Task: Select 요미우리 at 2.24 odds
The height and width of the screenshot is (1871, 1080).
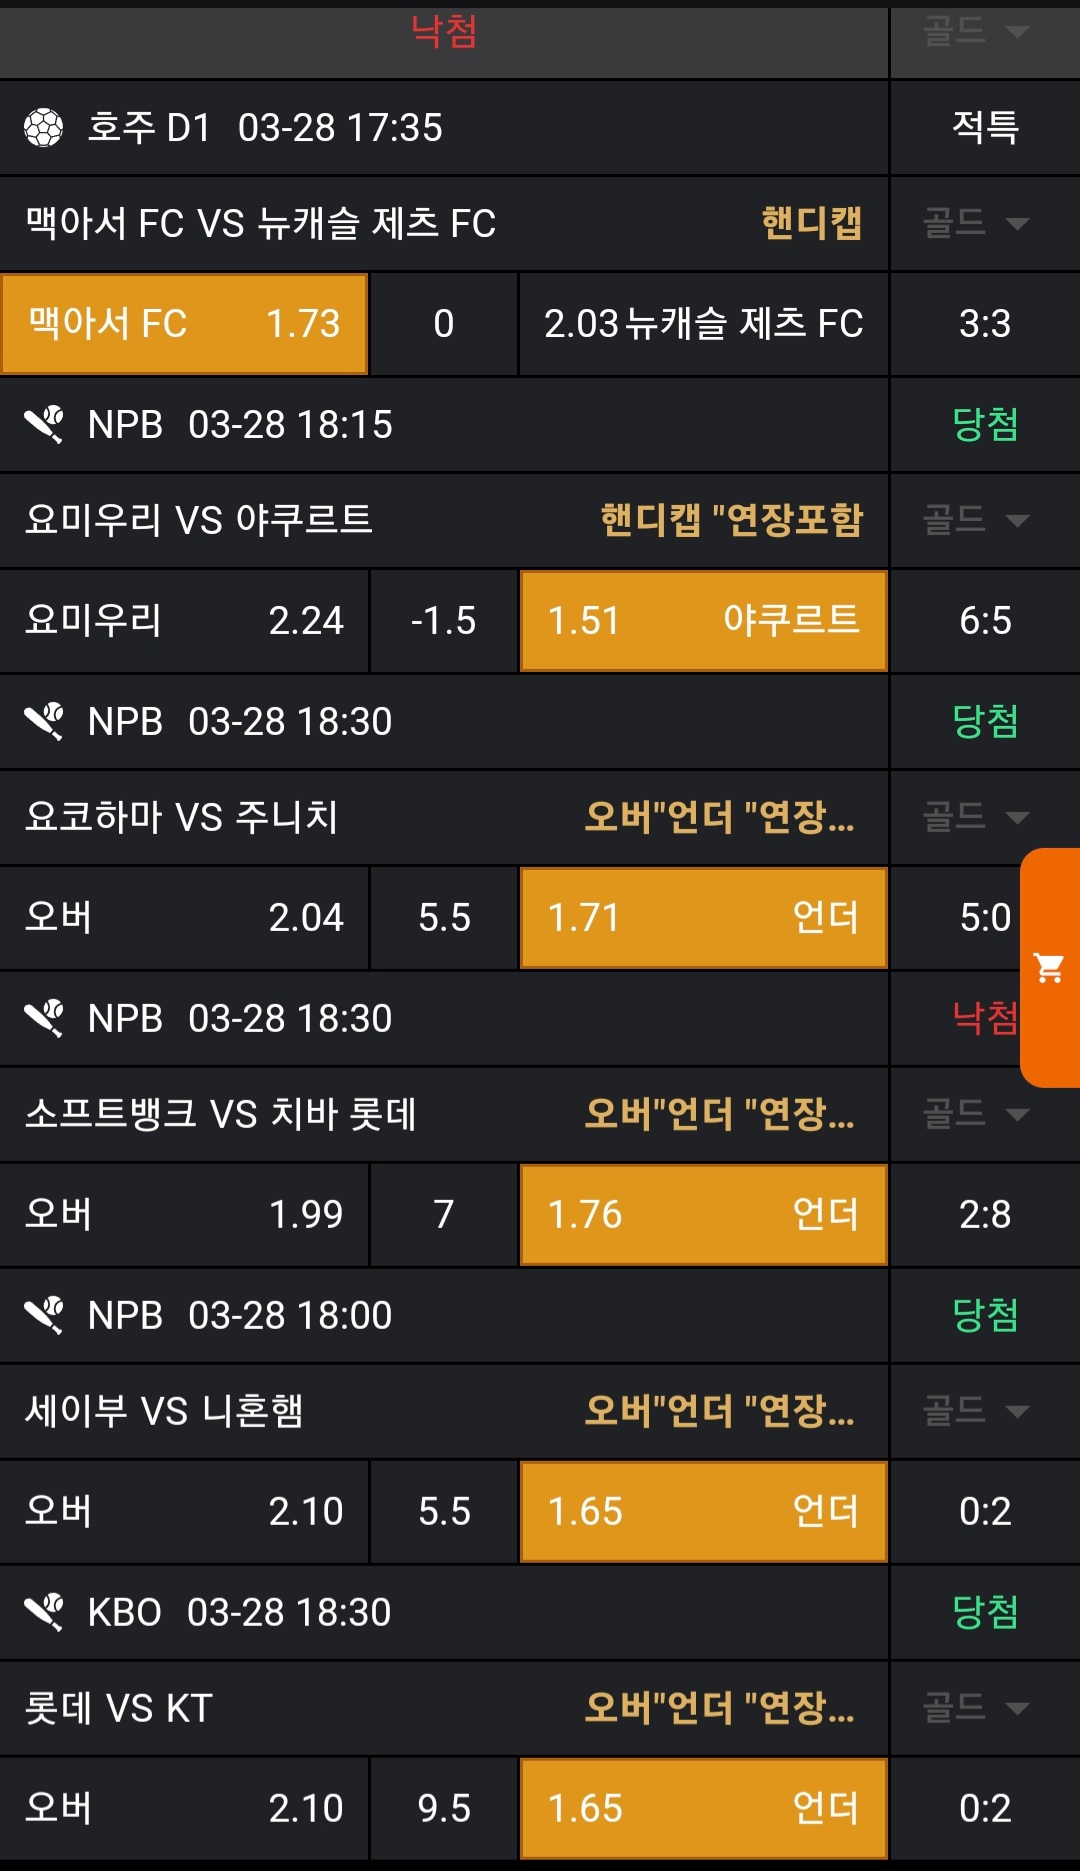Action: point(185,621)
